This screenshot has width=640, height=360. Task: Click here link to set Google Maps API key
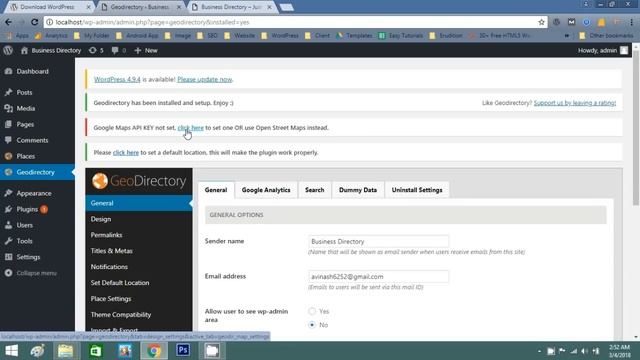point(191,128)
